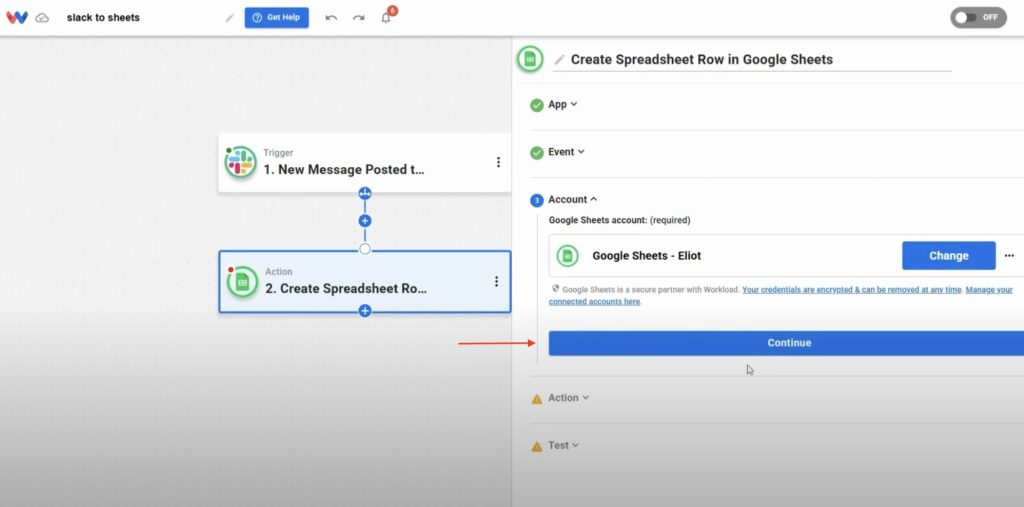This screenshot has height=507, width=1024.
Task: Collapse the Account section
Action: click(573, 199)
